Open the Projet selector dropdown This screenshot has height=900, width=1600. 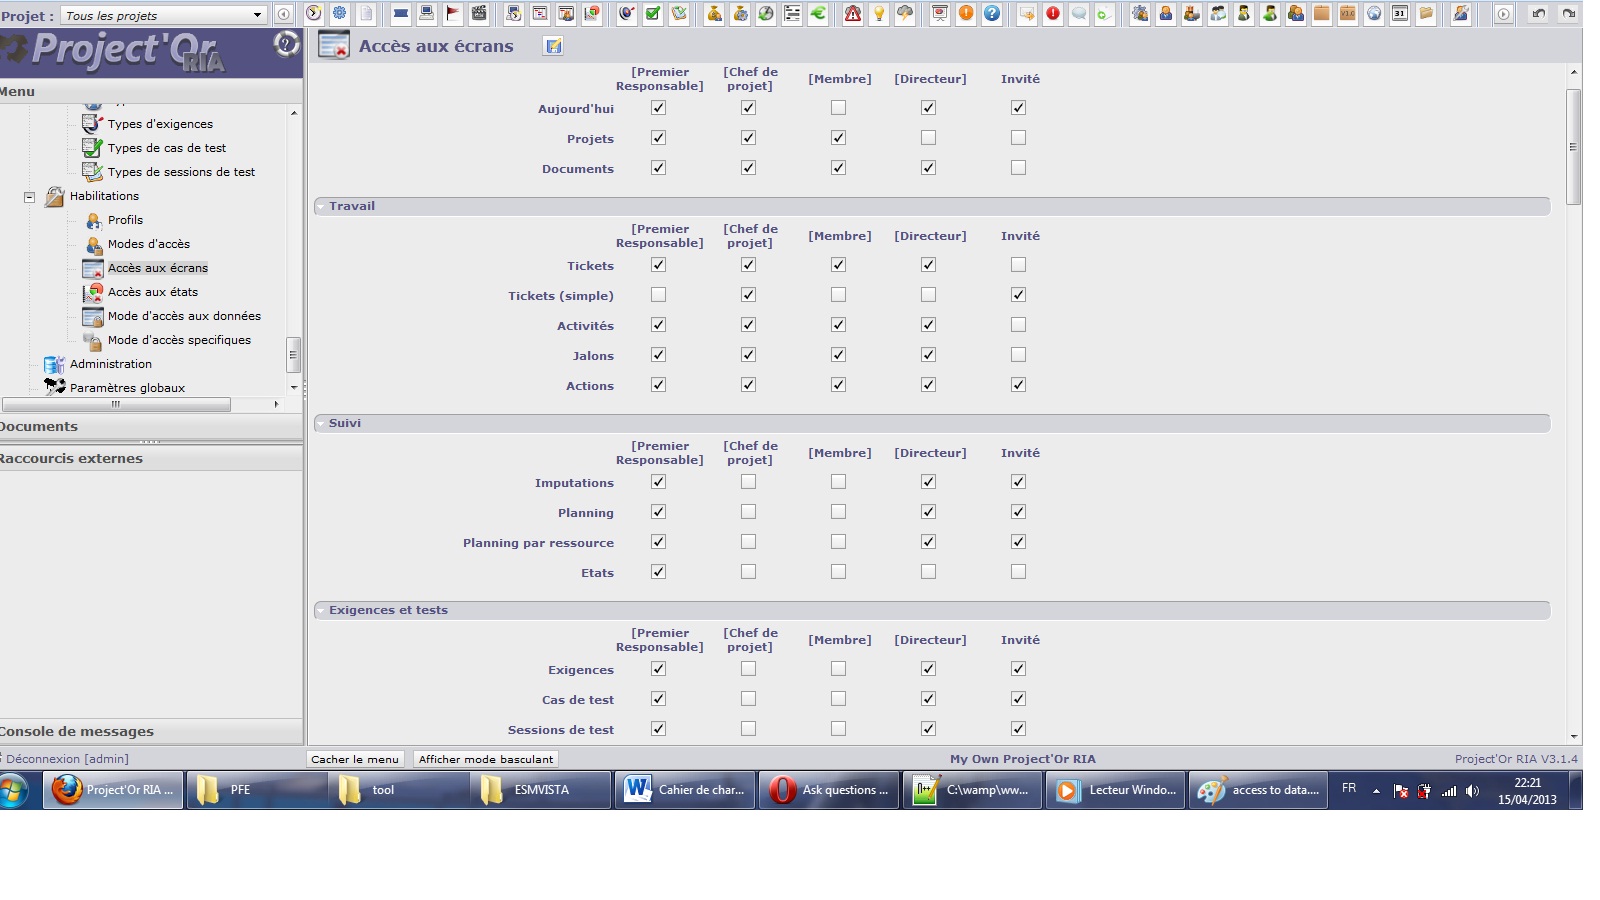257,15
